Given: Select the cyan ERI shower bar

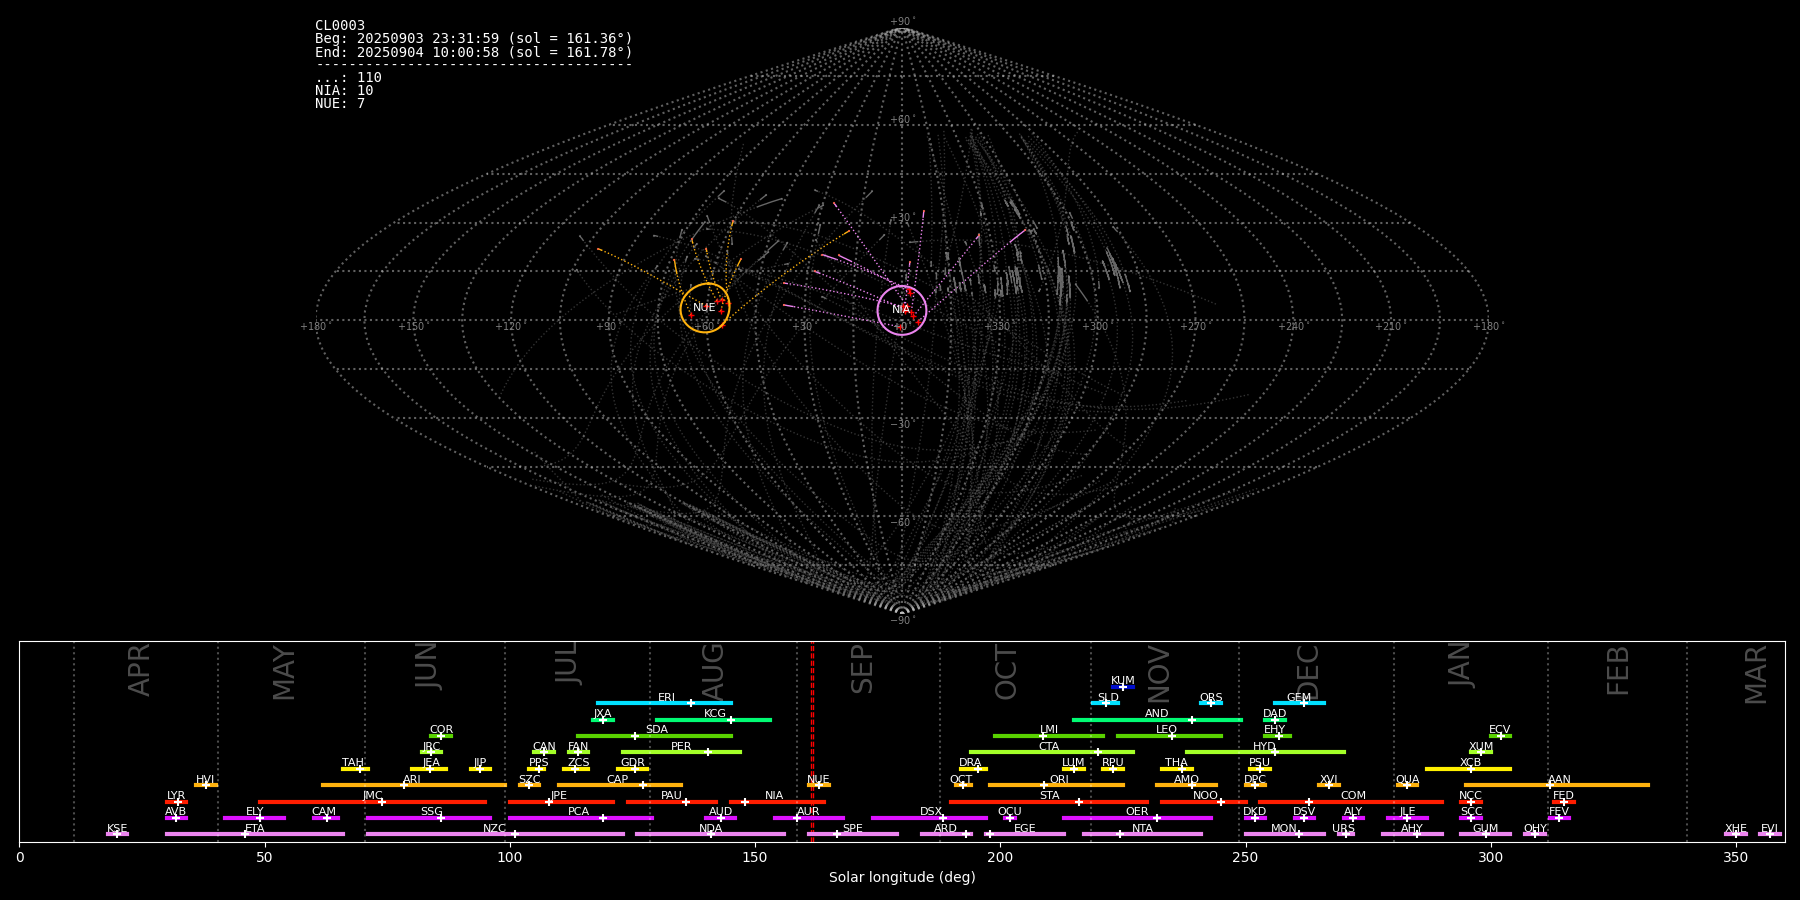Looking at the screenshot, I should point(664,703).
